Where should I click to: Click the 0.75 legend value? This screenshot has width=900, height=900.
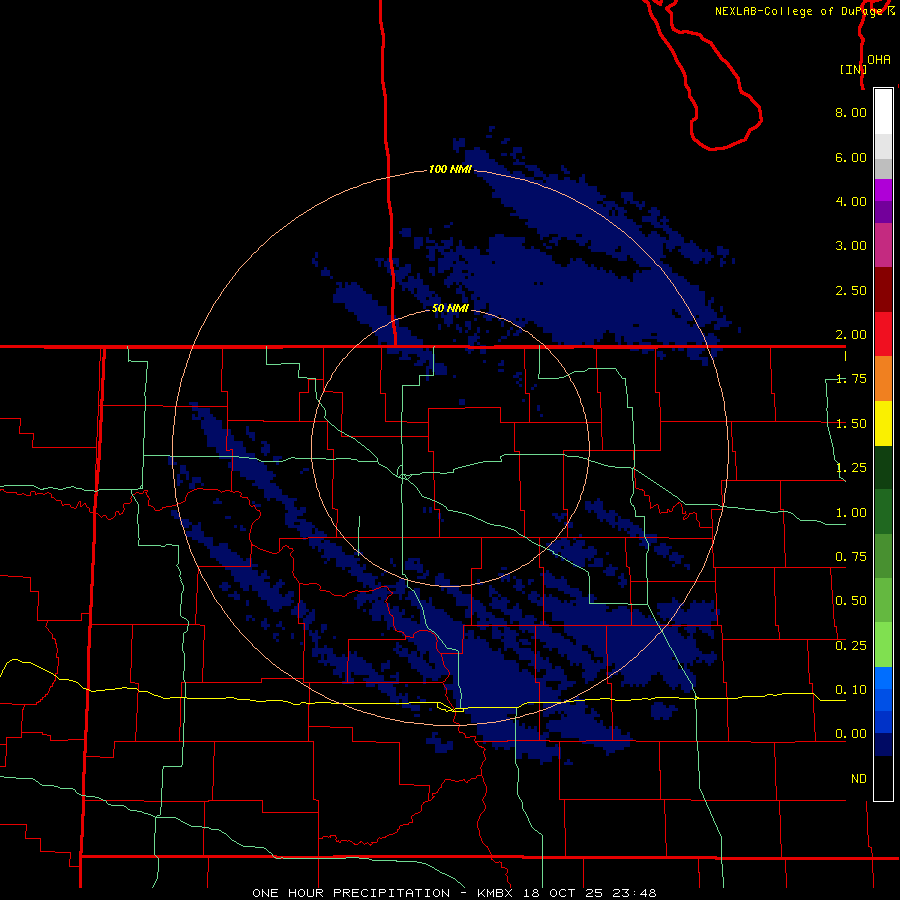851,557
